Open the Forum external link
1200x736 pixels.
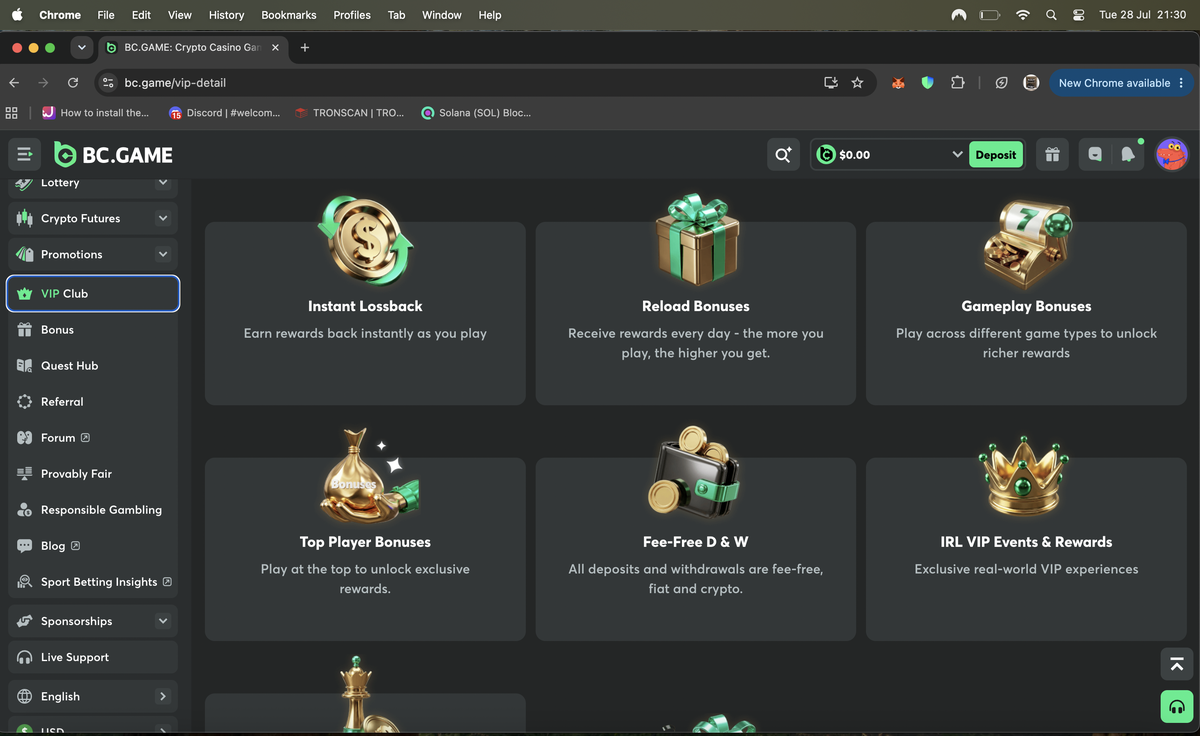[65, 438]
